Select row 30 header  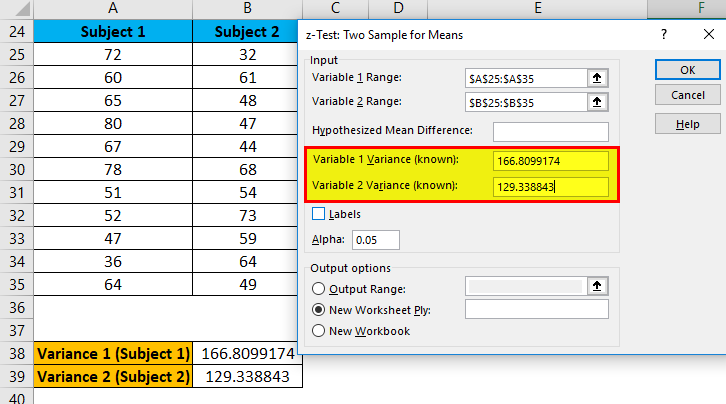coord(17,169)
